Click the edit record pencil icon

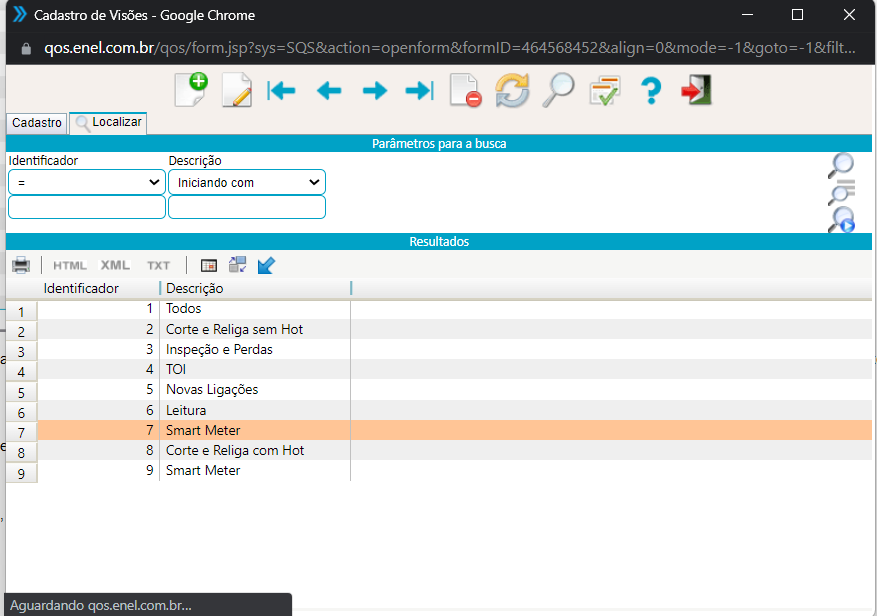coord(237,91)
